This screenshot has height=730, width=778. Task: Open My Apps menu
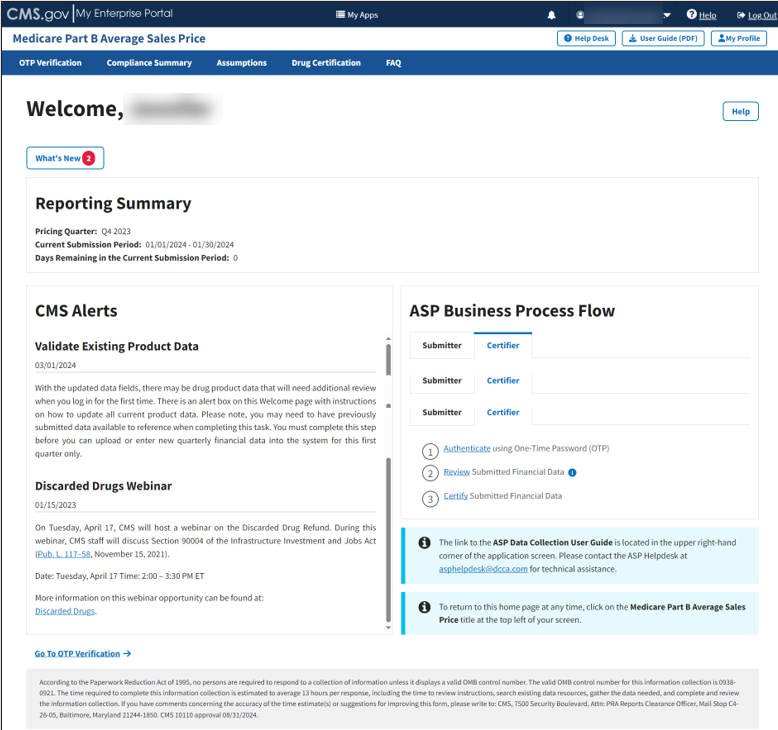pos(357,15)
